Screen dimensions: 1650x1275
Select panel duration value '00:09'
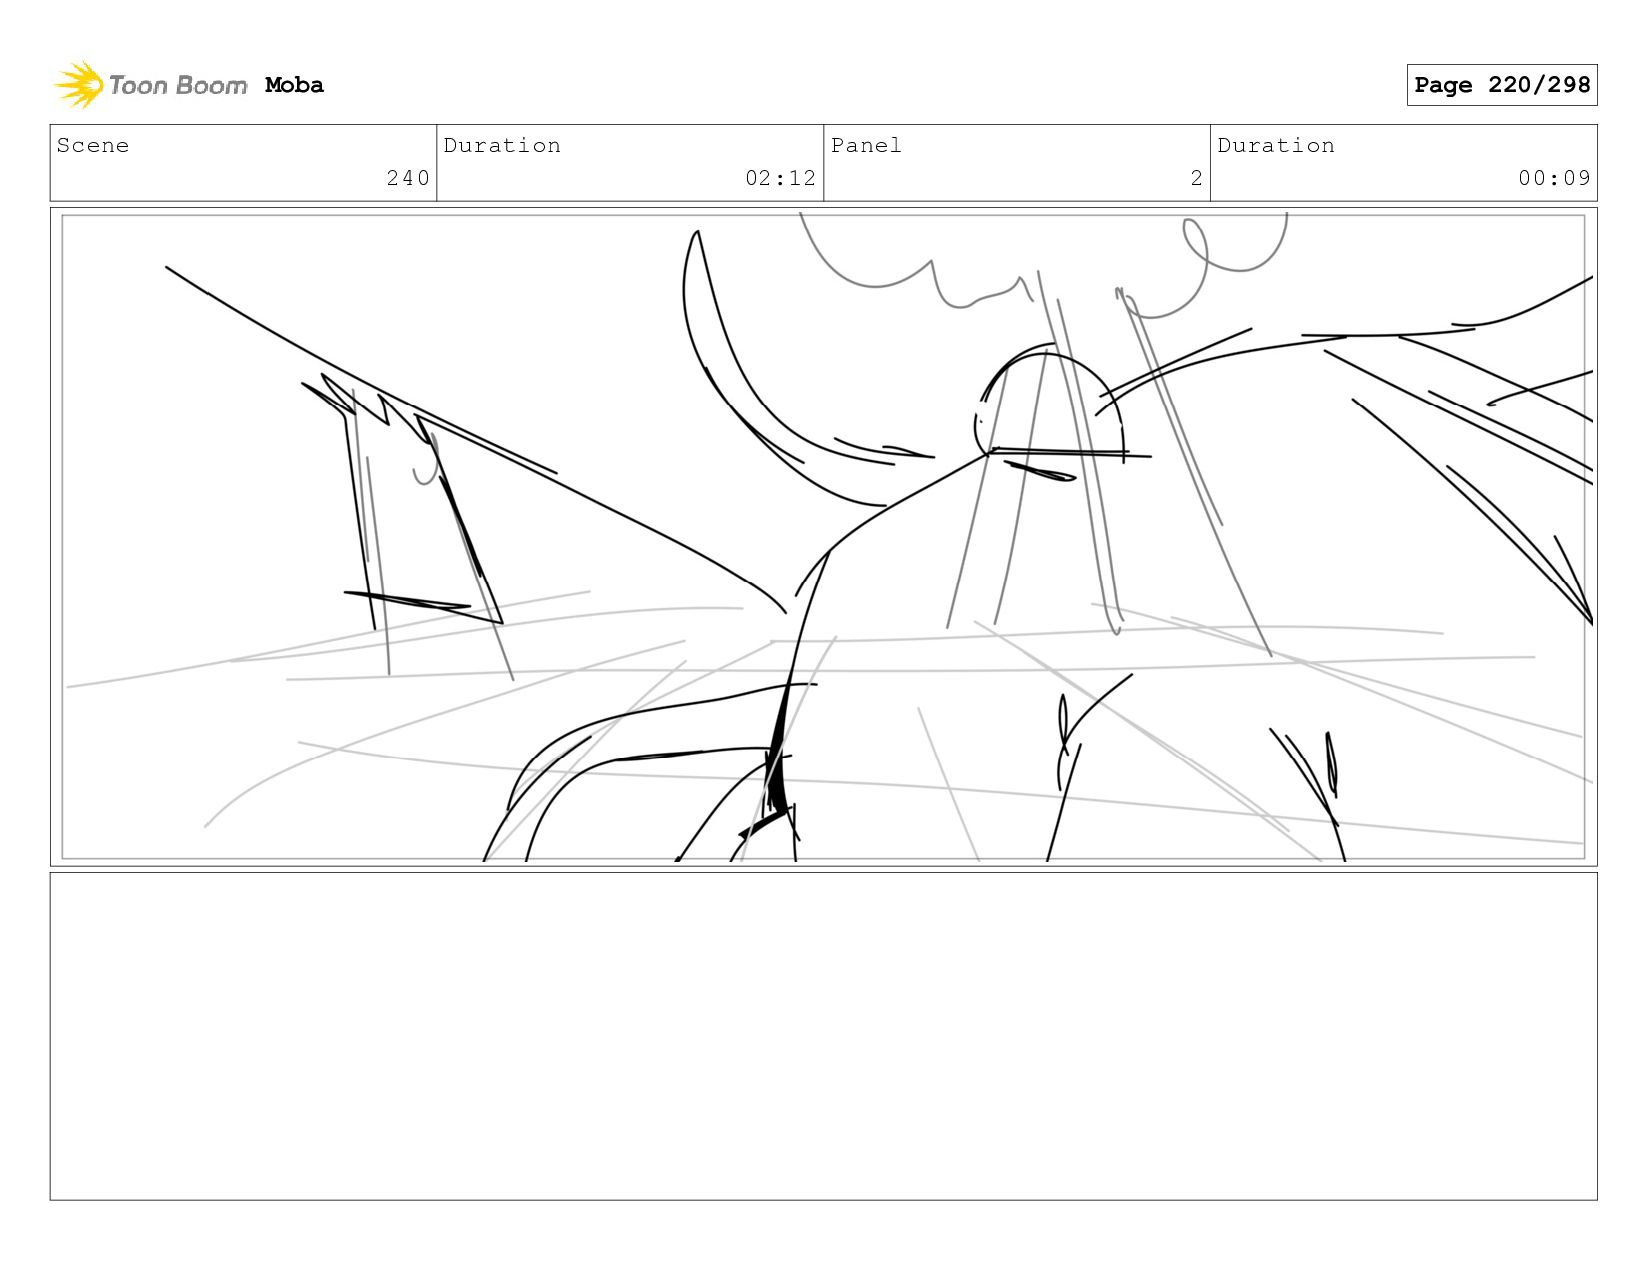point(1554,178)
